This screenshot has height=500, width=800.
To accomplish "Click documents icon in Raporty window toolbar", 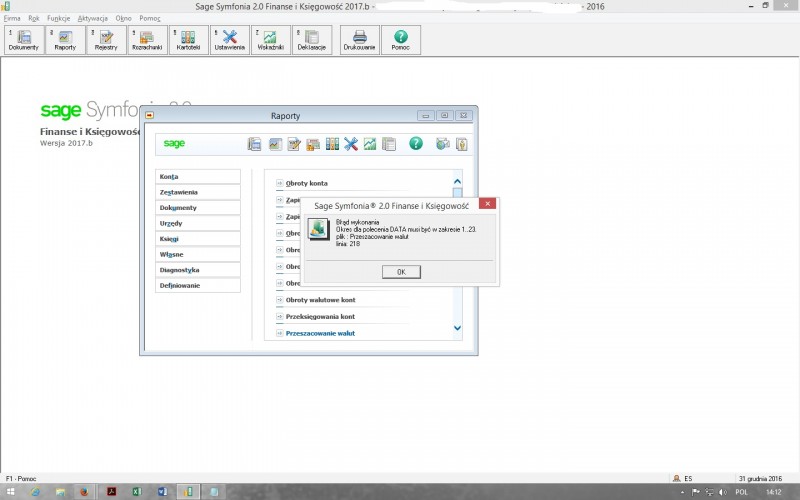I will (x=254, y=144).
